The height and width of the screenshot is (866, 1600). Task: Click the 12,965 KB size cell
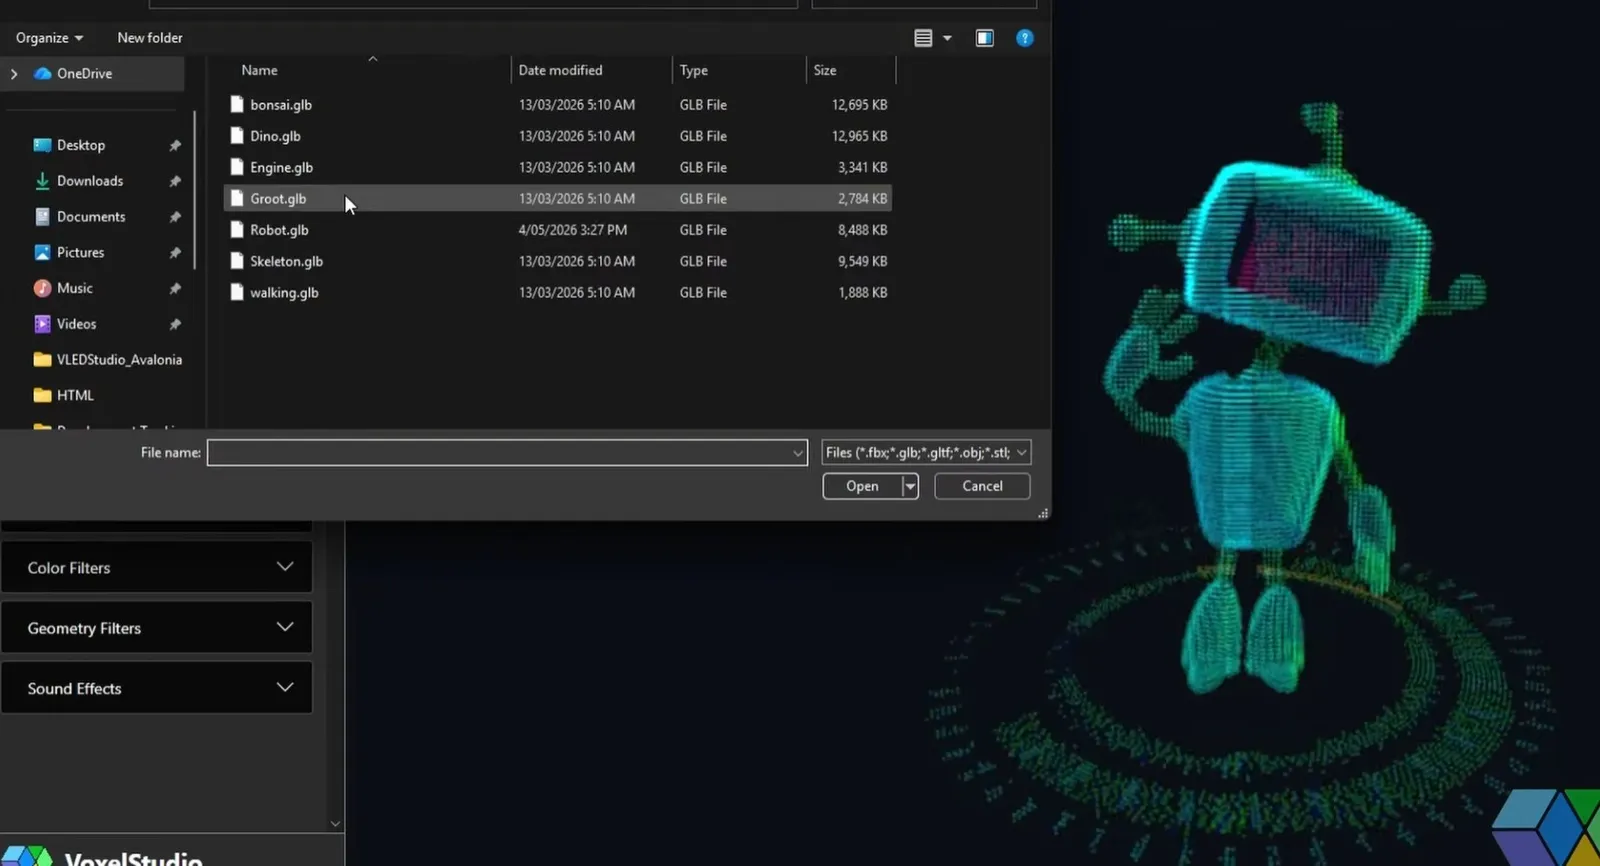pyautogui.click(x=859, y=136)
